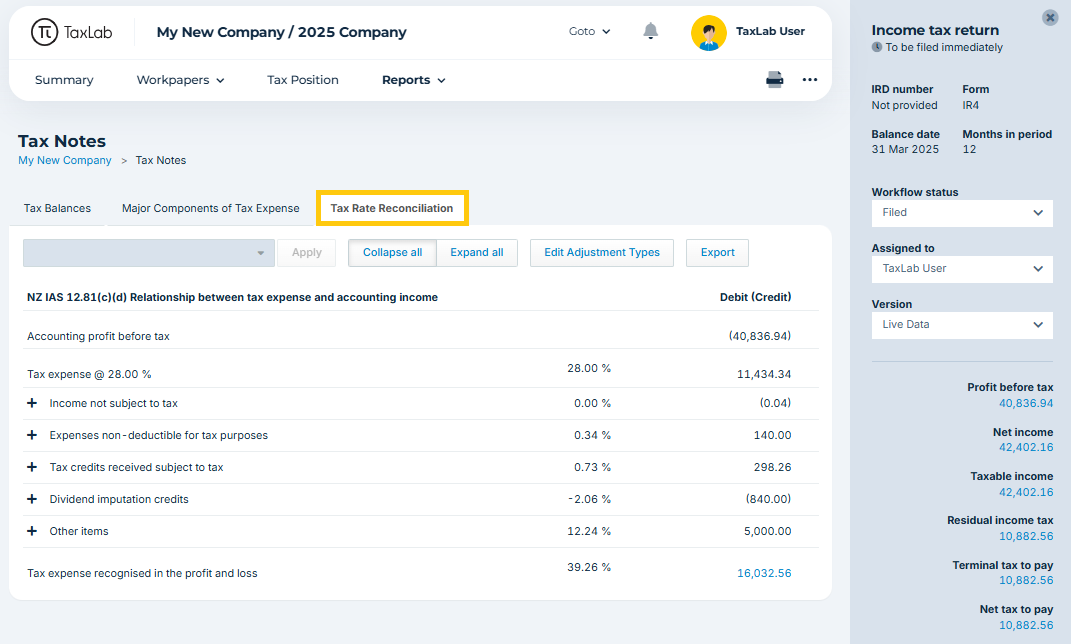Click the print icon
1071x644 pixels.
[x=775, y=80]
